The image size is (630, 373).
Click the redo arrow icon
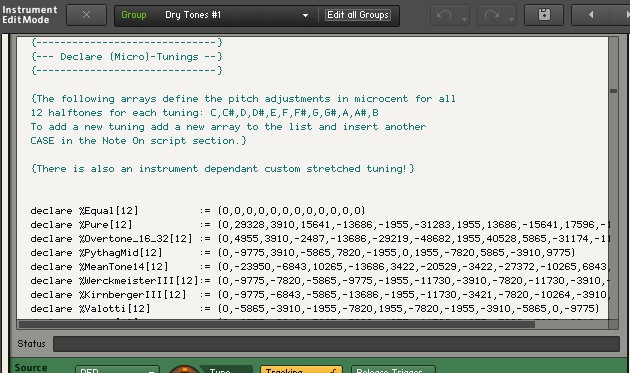click(x=491, y=15)
